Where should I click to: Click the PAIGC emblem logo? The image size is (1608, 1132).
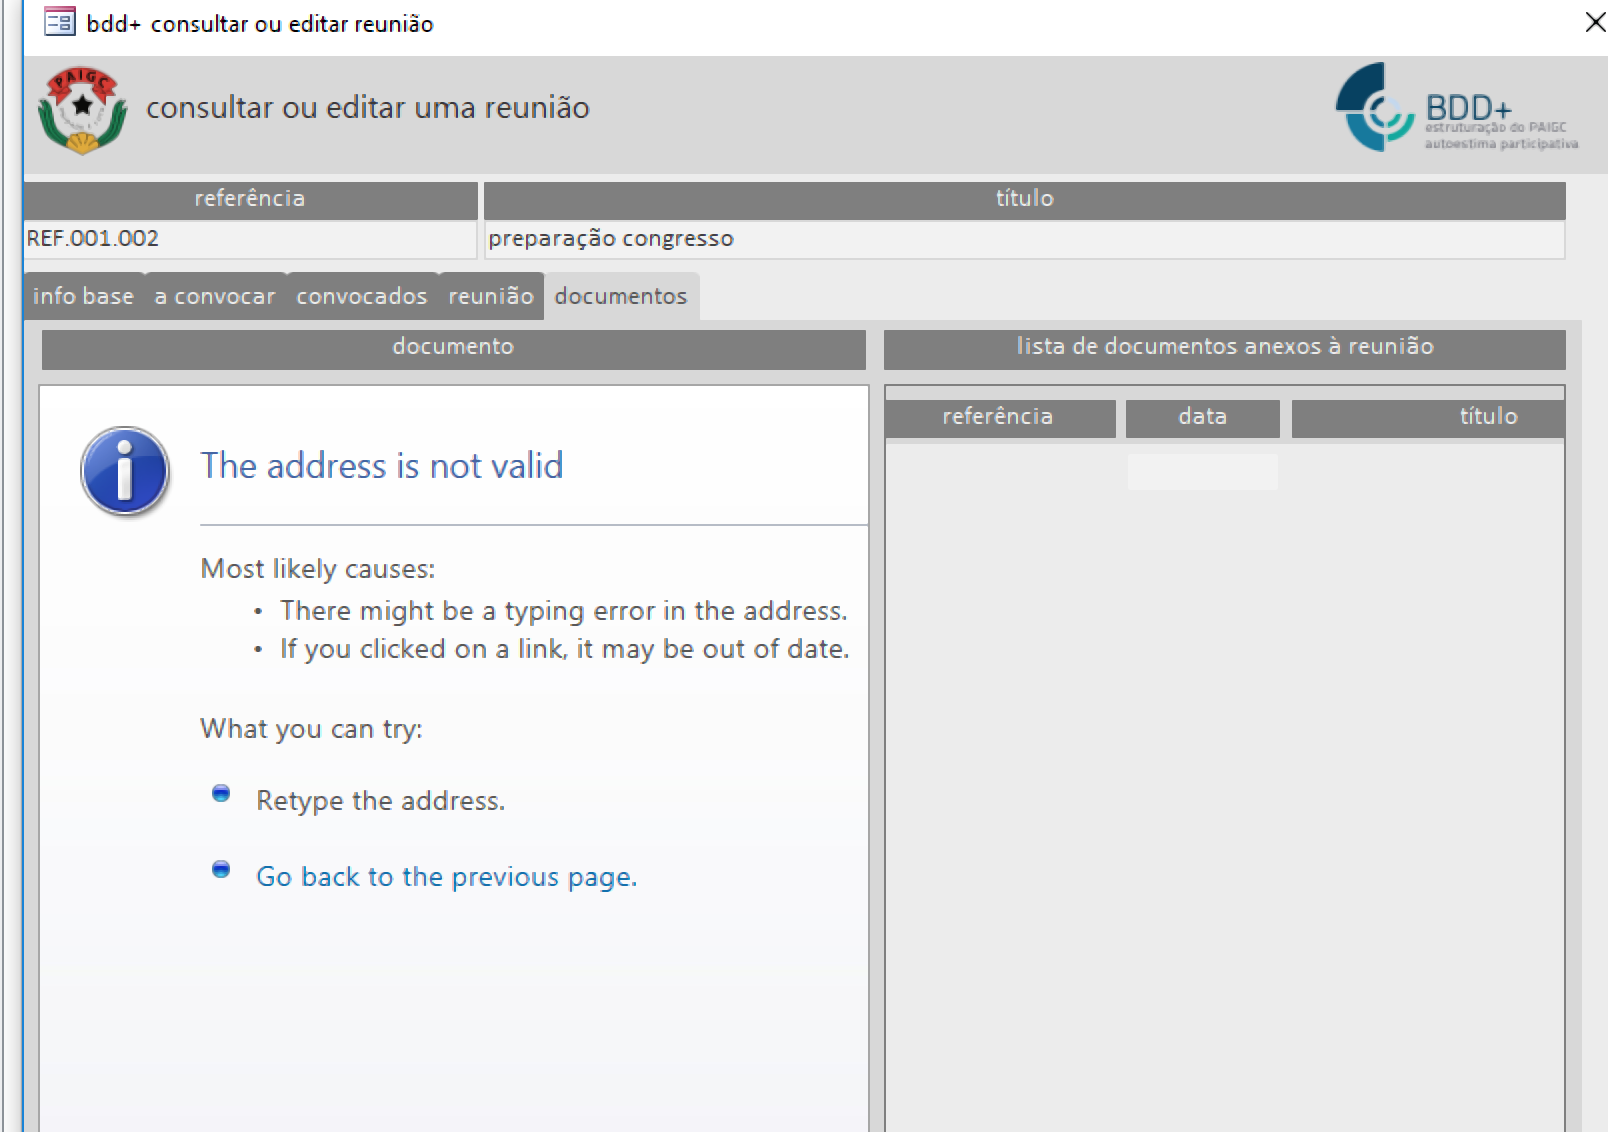tap(82, 110)
